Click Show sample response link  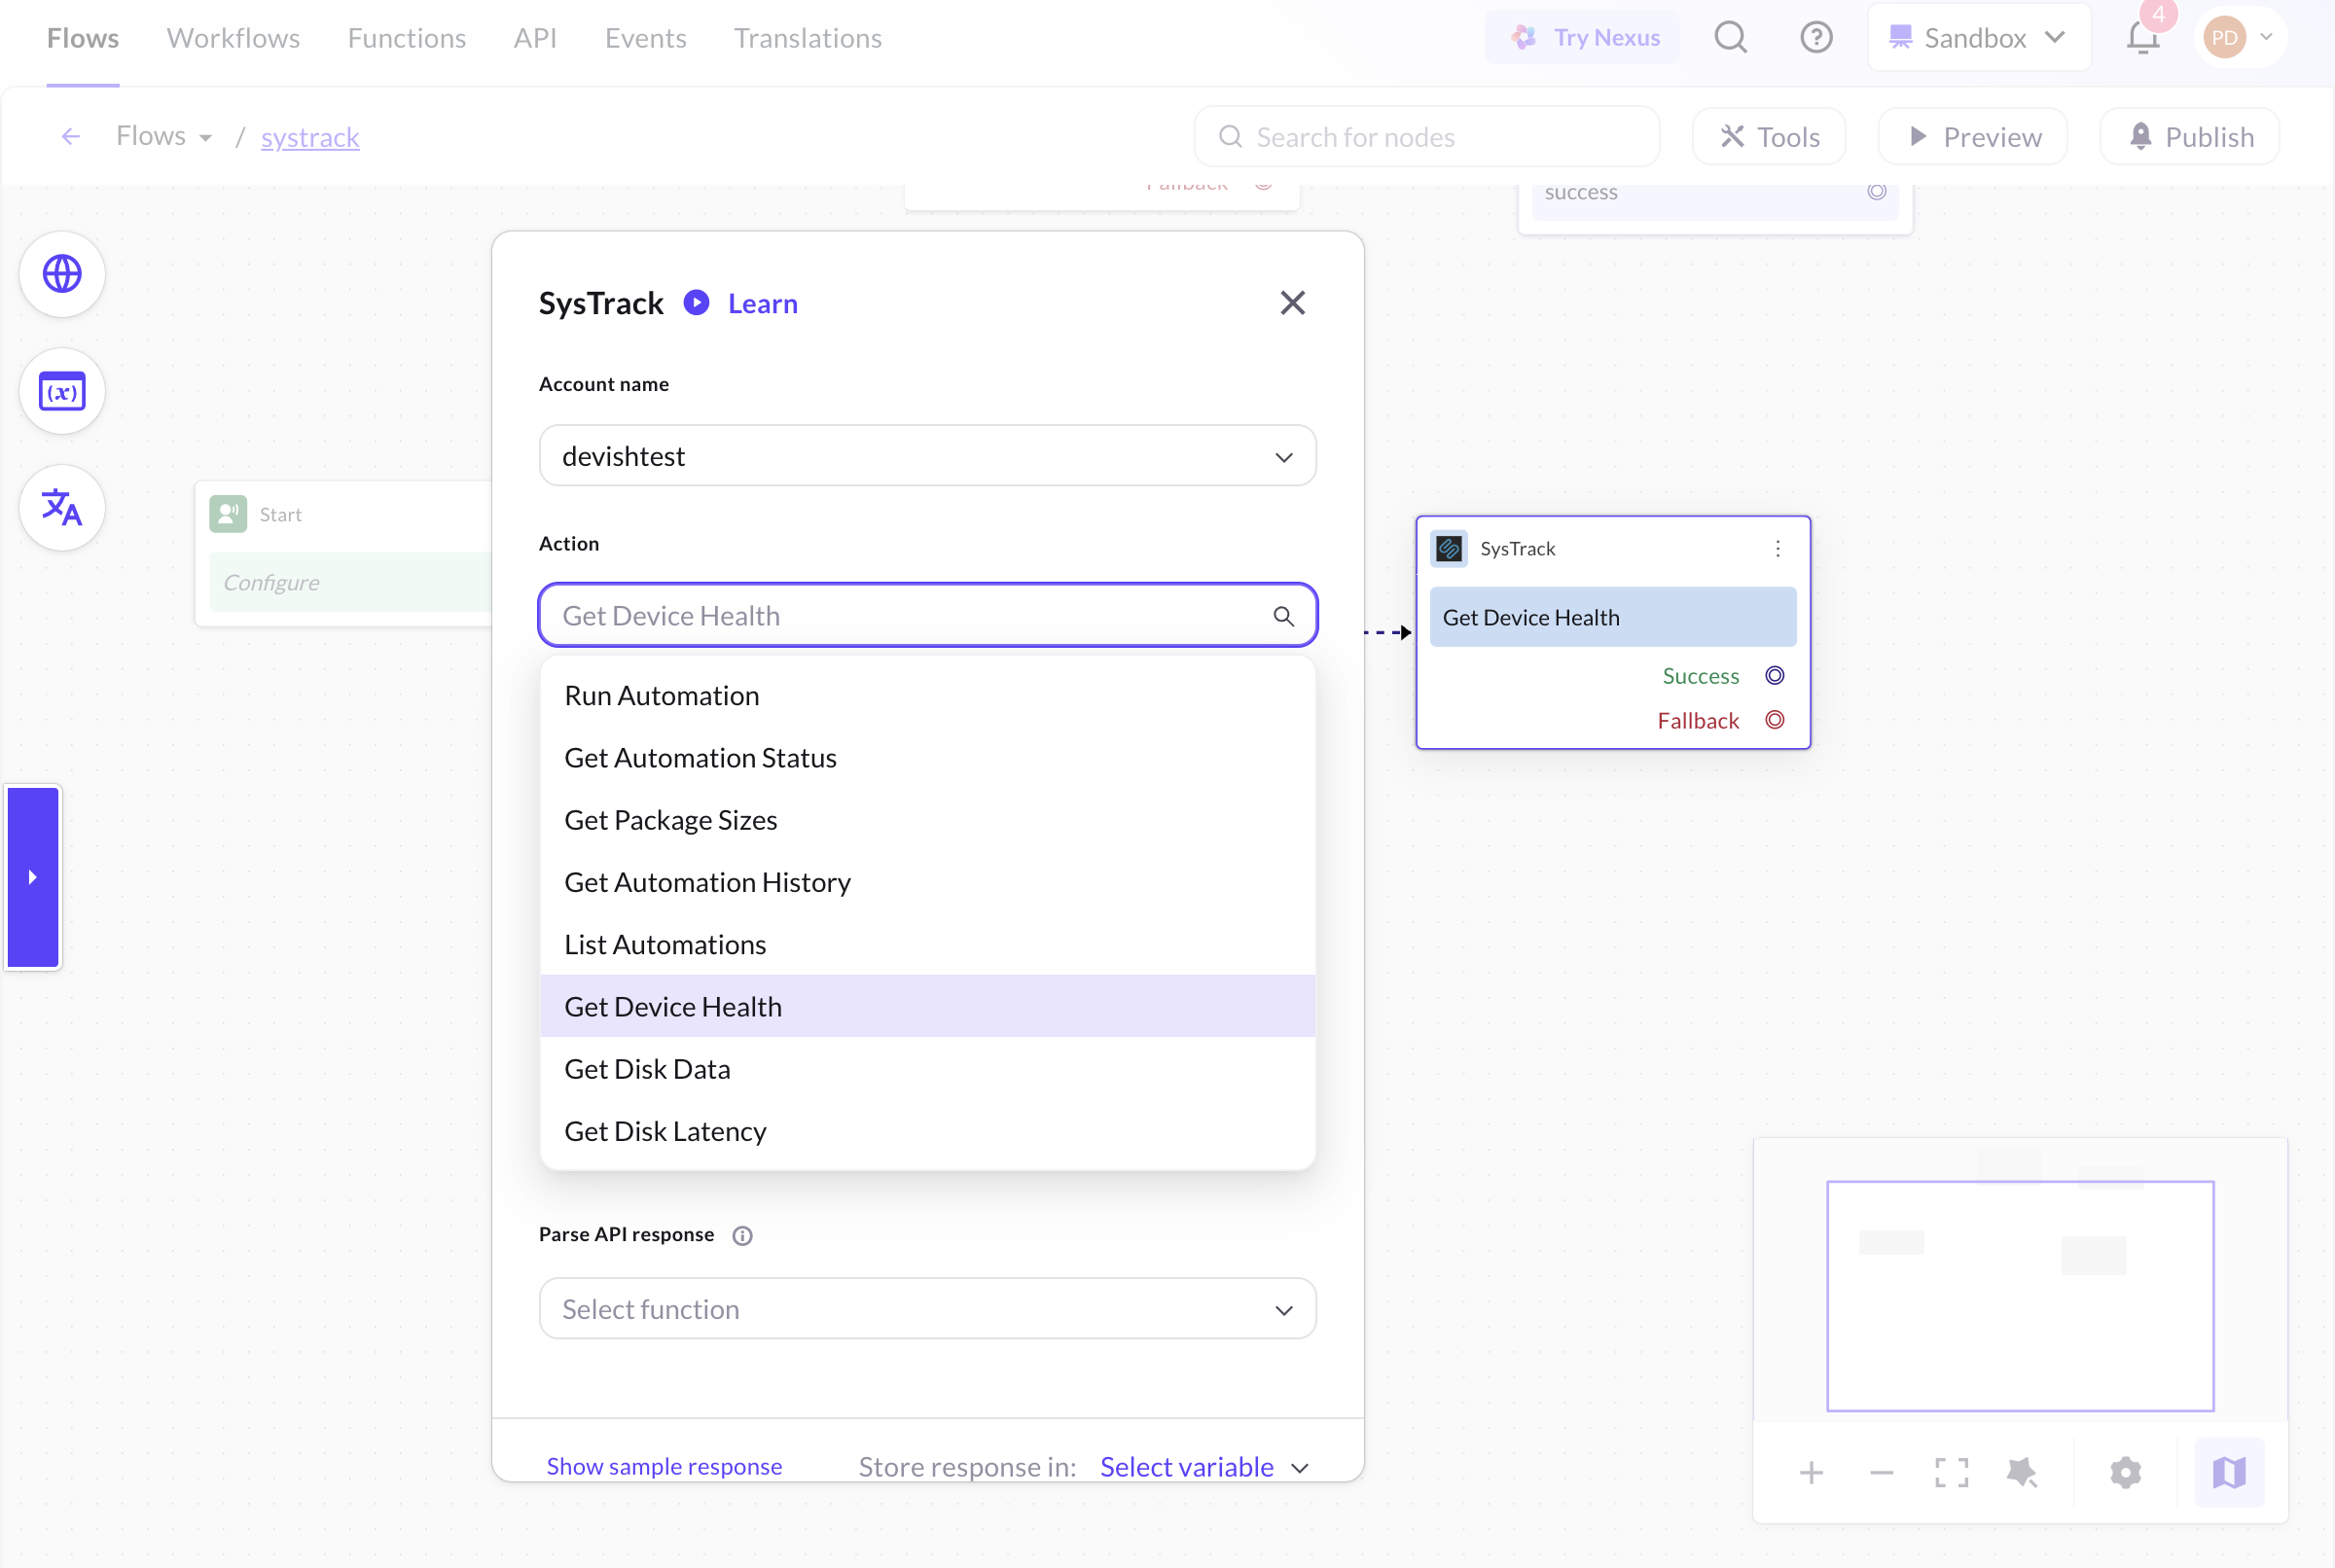[x=664, y=1466]
